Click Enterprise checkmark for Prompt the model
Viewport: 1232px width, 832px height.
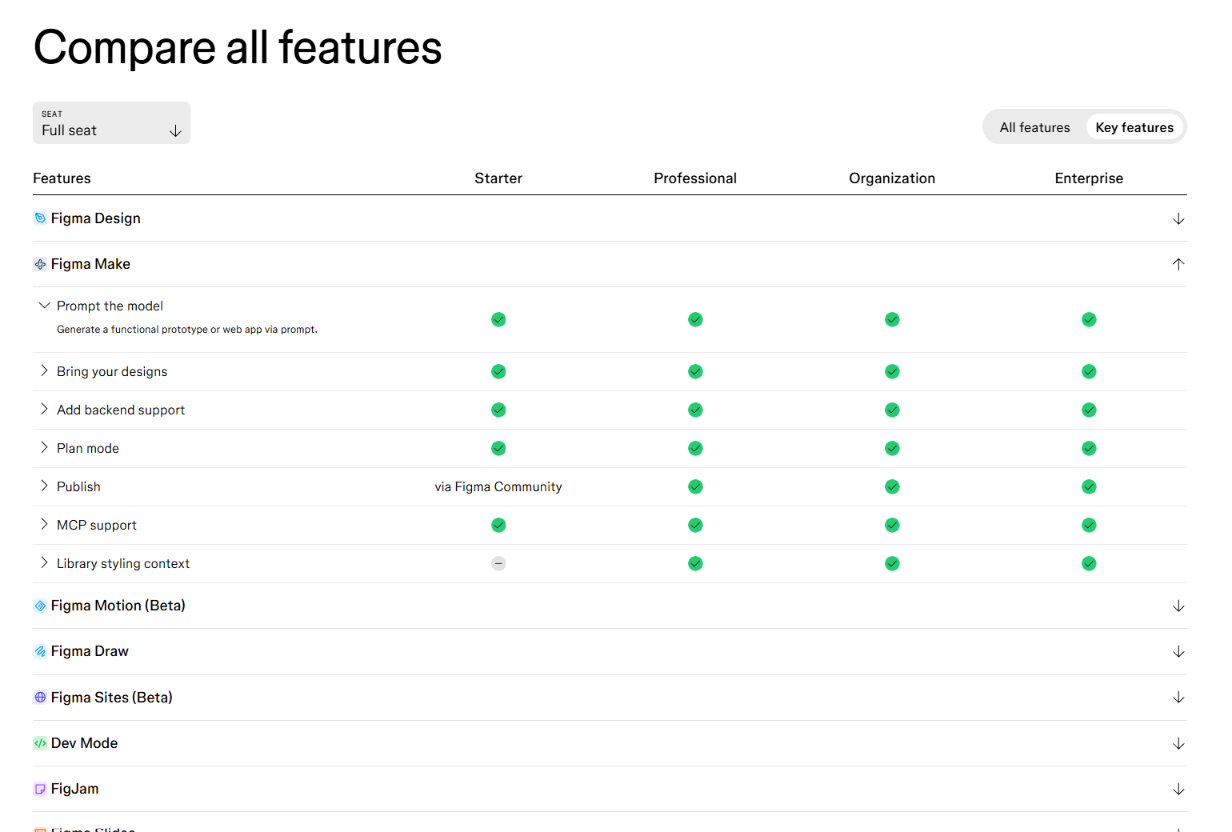pyautogui.click(x=1089, y=319)
